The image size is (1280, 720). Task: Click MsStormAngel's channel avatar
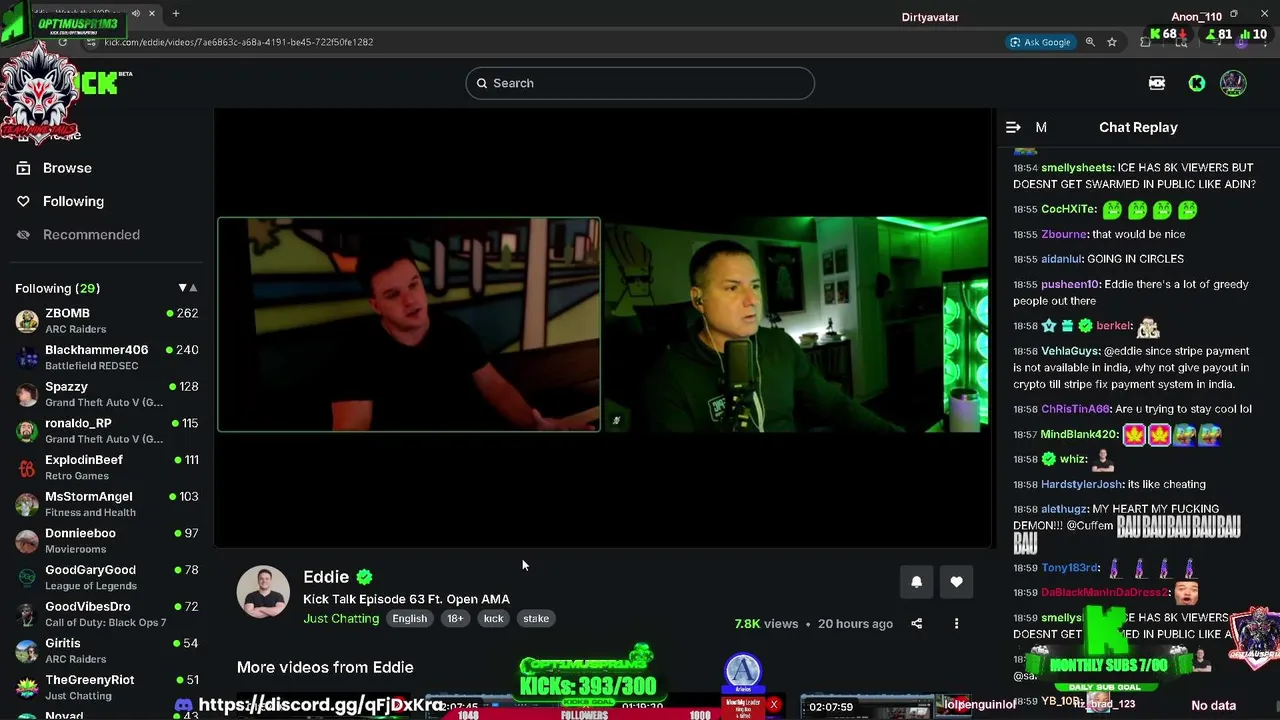[27, 504]
